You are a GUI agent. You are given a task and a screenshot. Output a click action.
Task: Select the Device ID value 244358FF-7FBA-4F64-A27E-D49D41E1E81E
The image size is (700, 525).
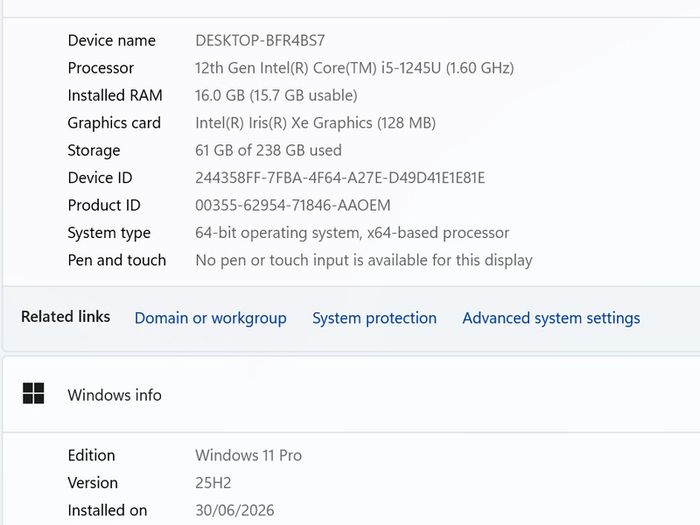(340, 178)
